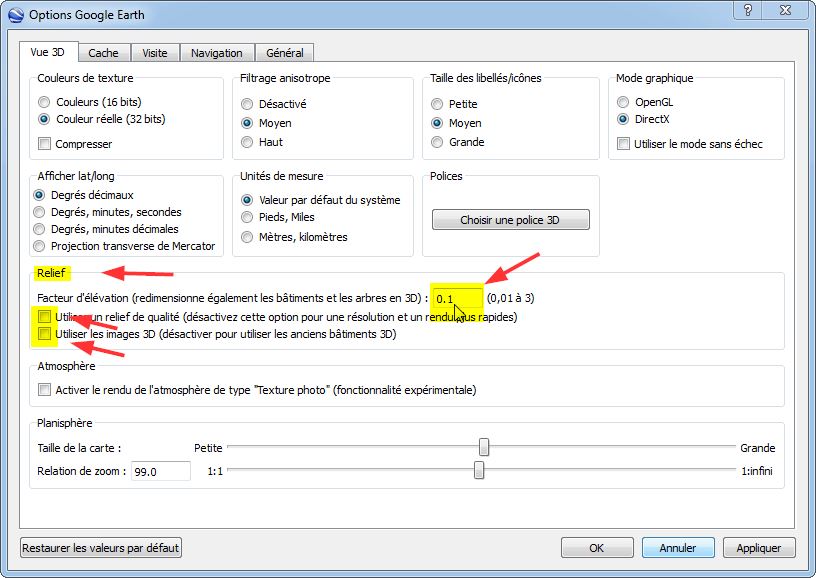Select OpenGL graphics mode
This screenshot has height=578, width=816.
(x=645, y=102)
